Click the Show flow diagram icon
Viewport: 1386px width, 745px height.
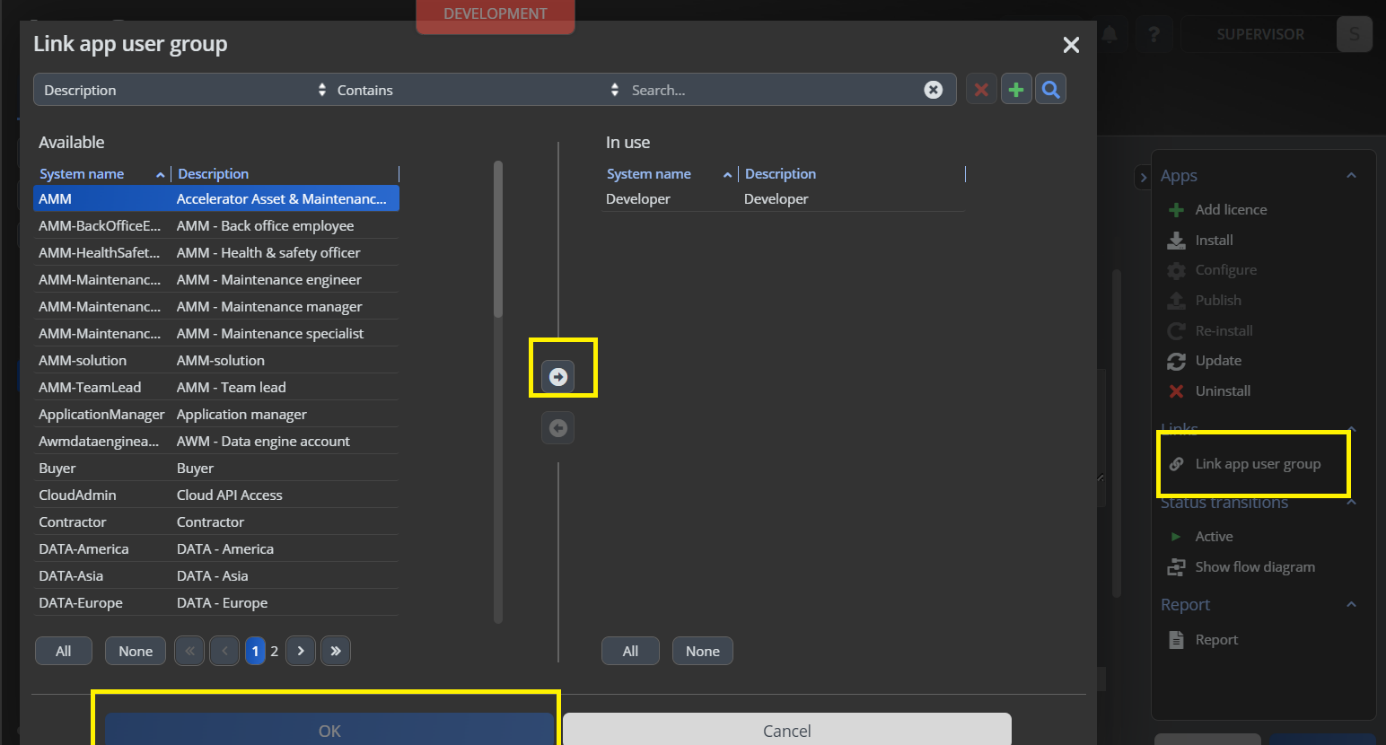click(1176, 567)
